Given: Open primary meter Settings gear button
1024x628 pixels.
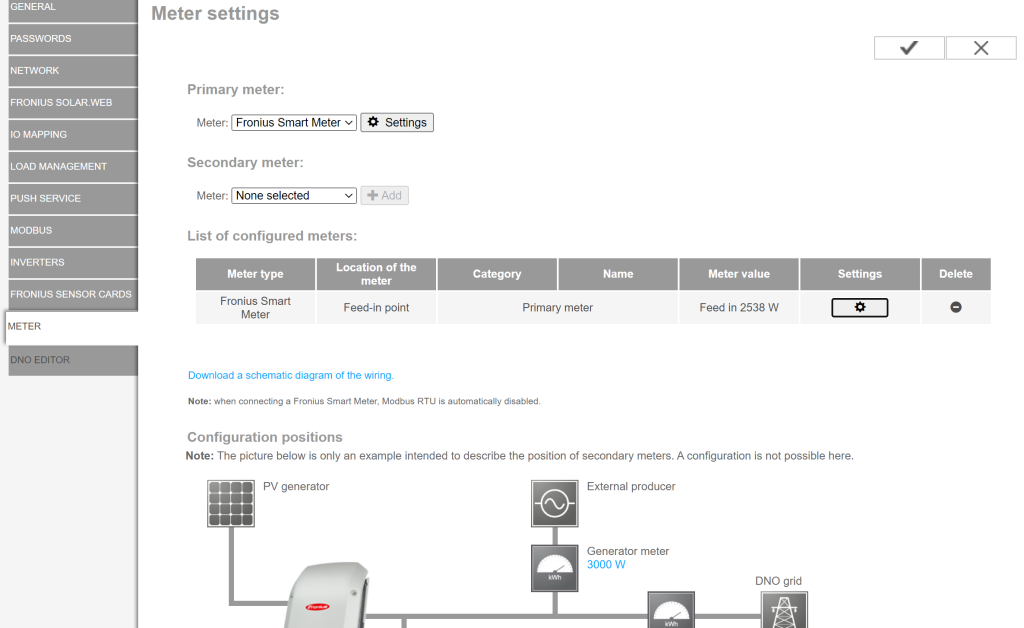Looking at the screenshot, I should (x=397, y=122).
